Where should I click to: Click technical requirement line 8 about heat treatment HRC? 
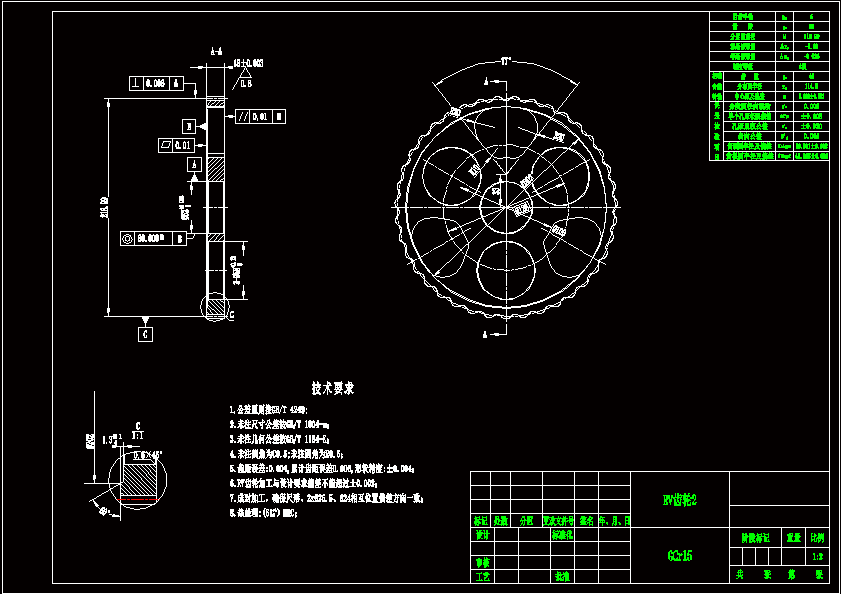[263, 513]
